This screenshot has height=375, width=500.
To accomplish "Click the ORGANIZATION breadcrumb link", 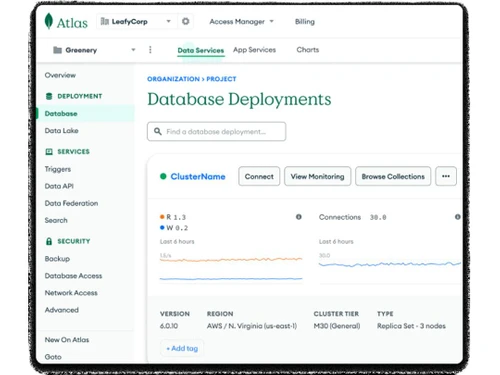I will [173, 79].
